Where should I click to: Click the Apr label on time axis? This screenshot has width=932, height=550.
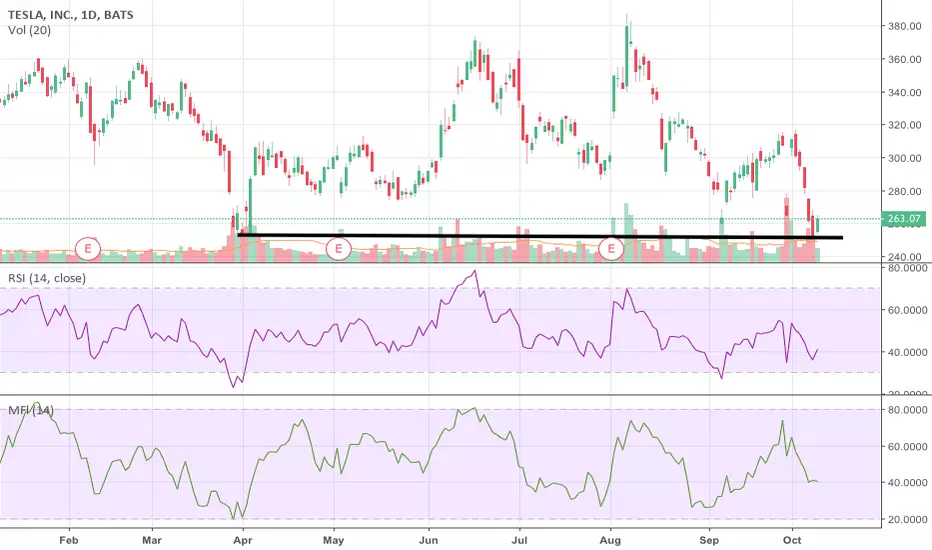243,540
